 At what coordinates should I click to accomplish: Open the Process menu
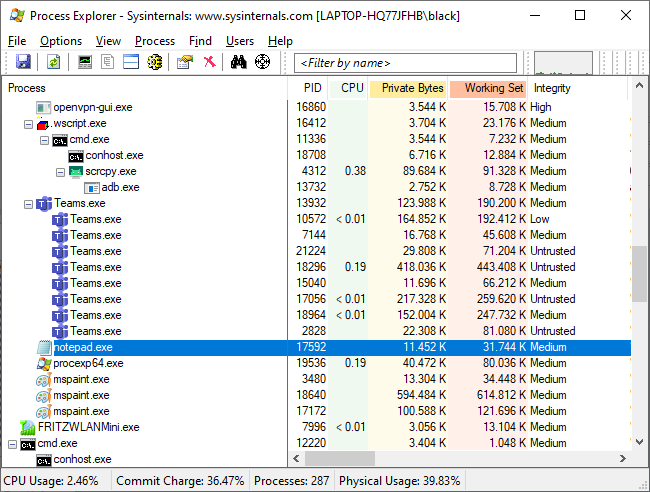[x=155, y=41]
